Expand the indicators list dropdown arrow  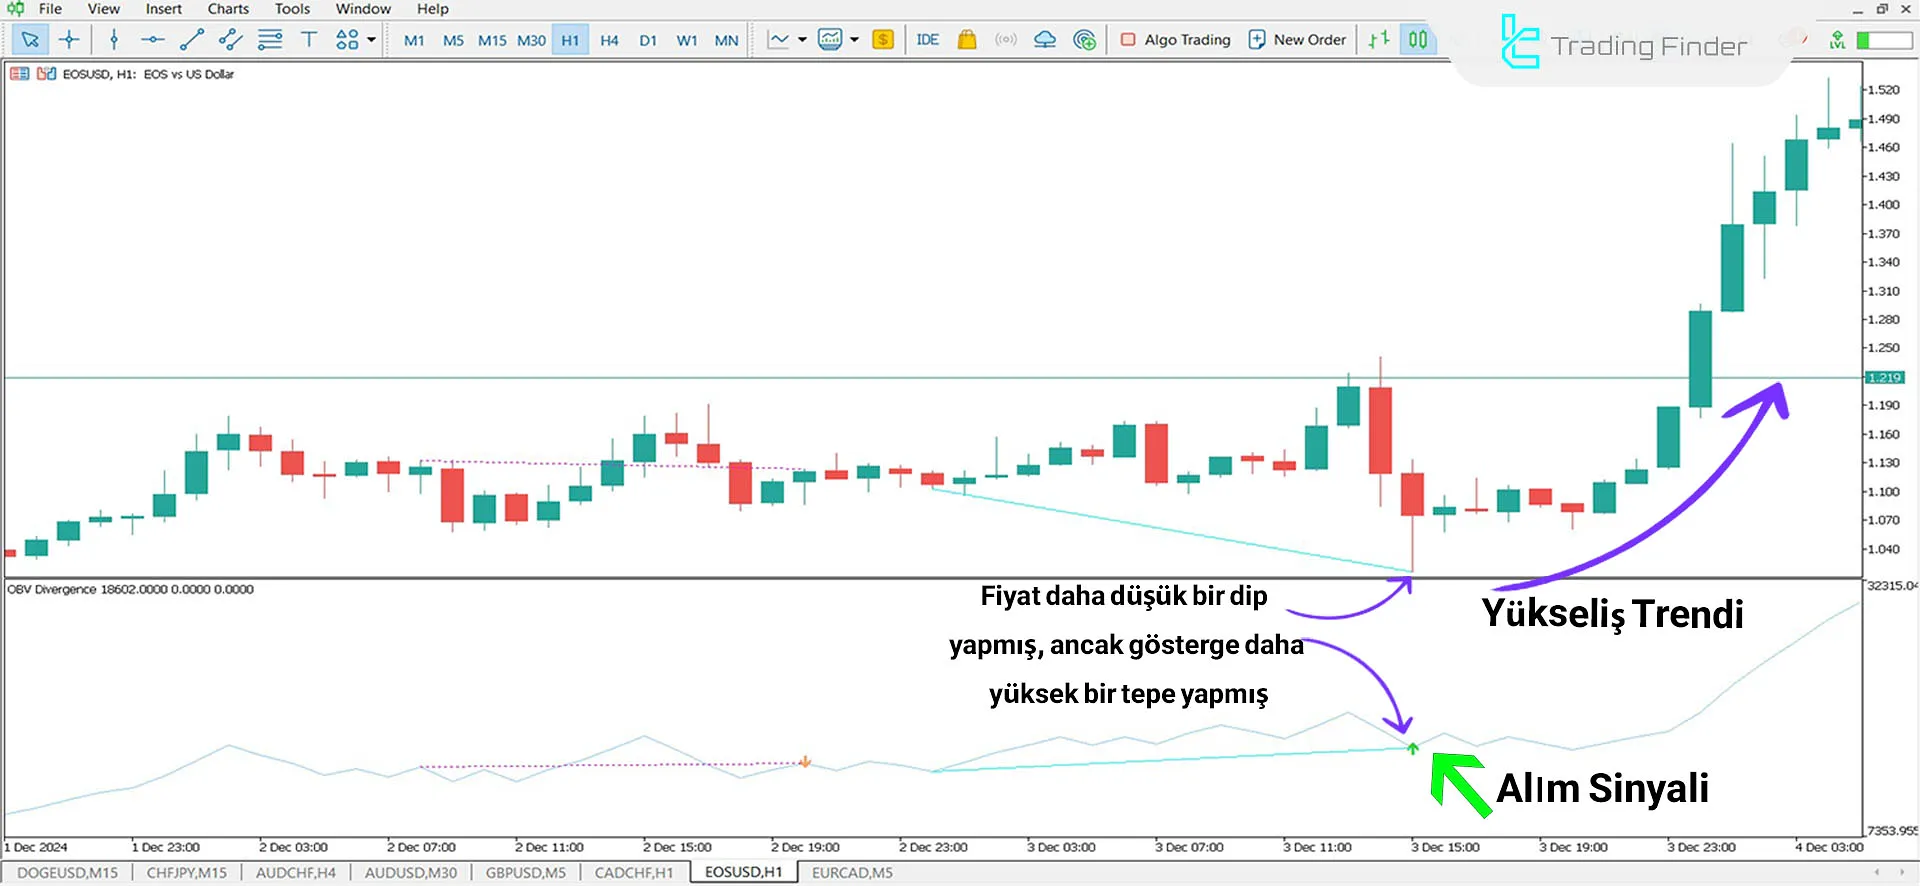tap(854, 40)
